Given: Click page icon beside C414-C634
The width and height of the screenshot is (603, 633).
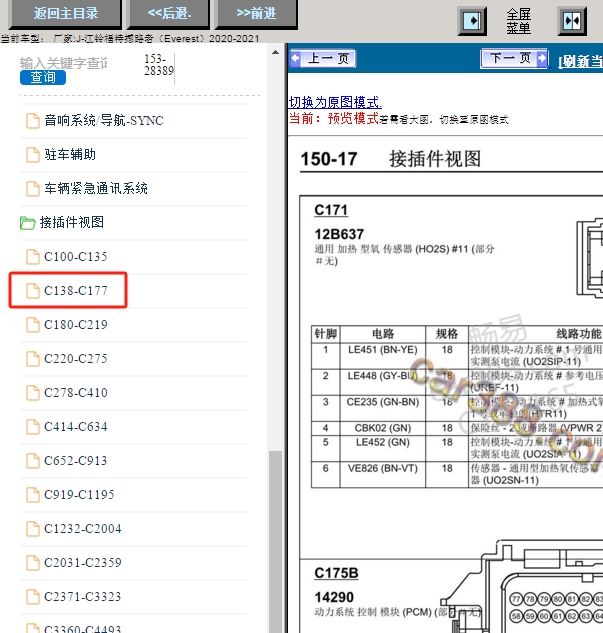Looking at the screenshot, I should [33, 427].
